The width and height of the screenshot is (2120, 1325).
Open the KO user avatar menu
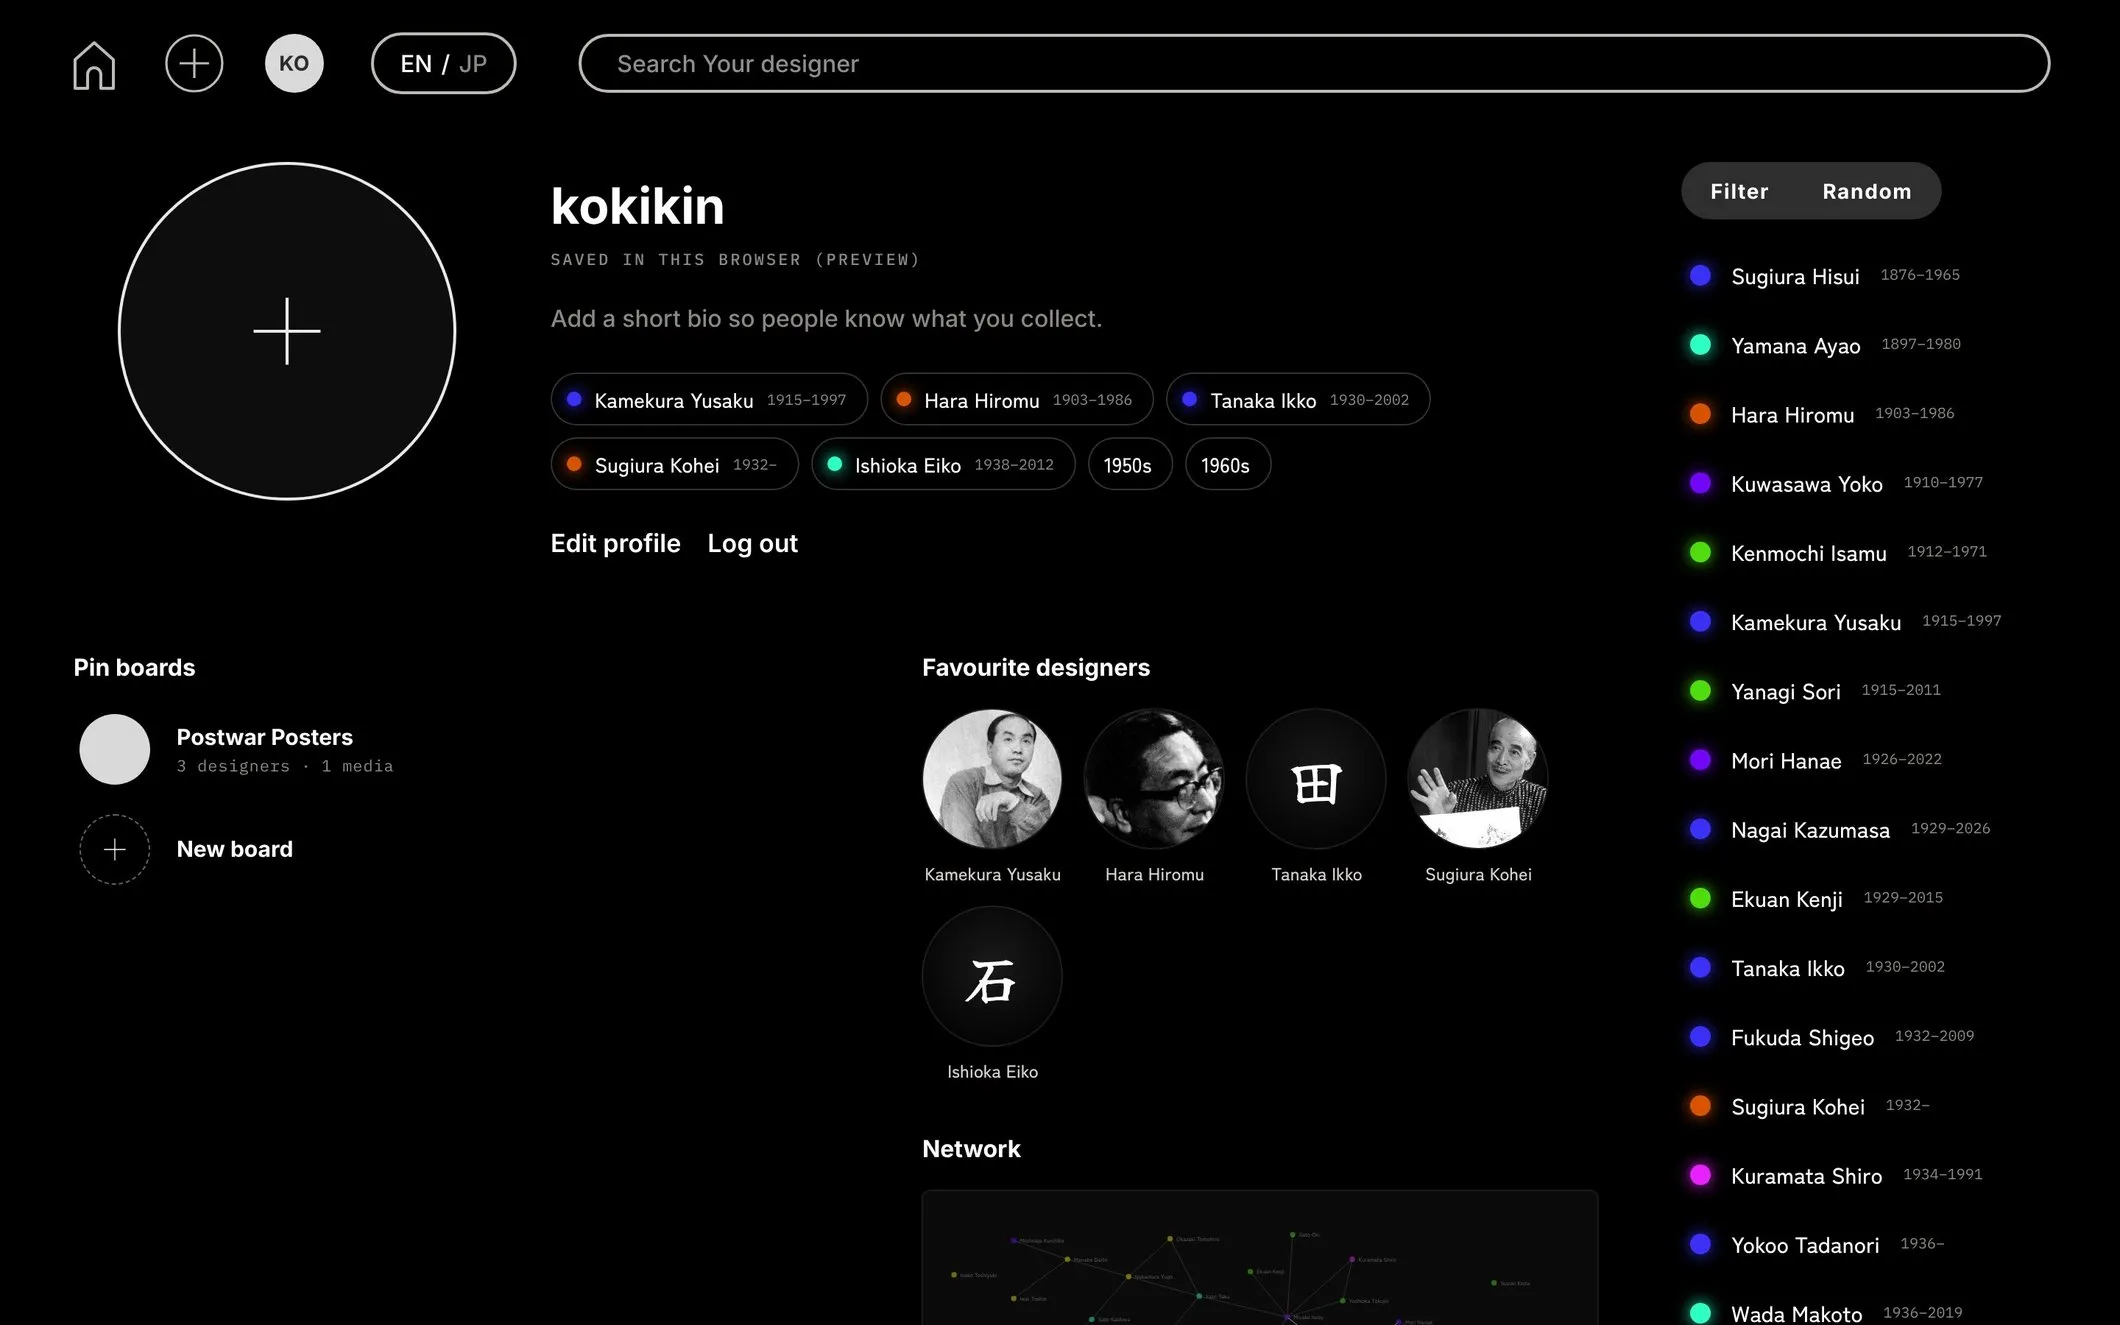coord(294,64)
